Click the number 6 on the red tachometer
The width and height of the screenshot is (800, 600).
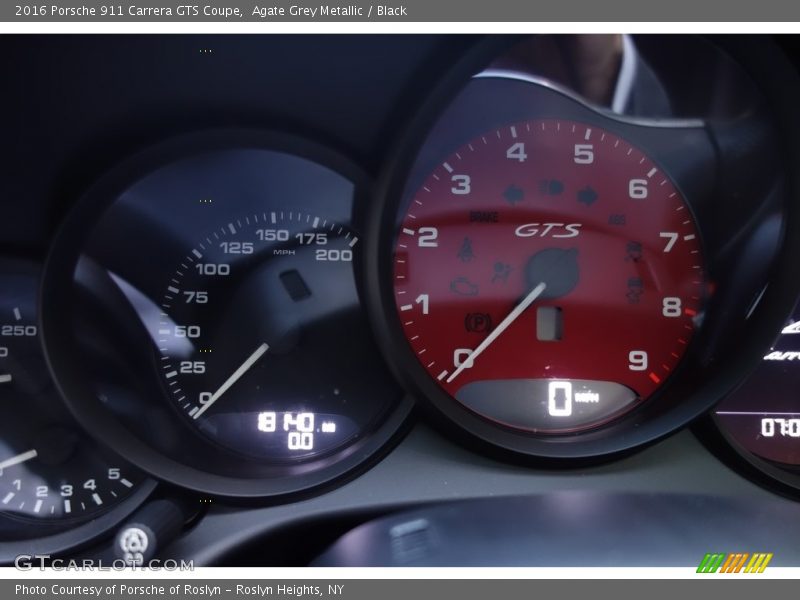click(638, 189)
